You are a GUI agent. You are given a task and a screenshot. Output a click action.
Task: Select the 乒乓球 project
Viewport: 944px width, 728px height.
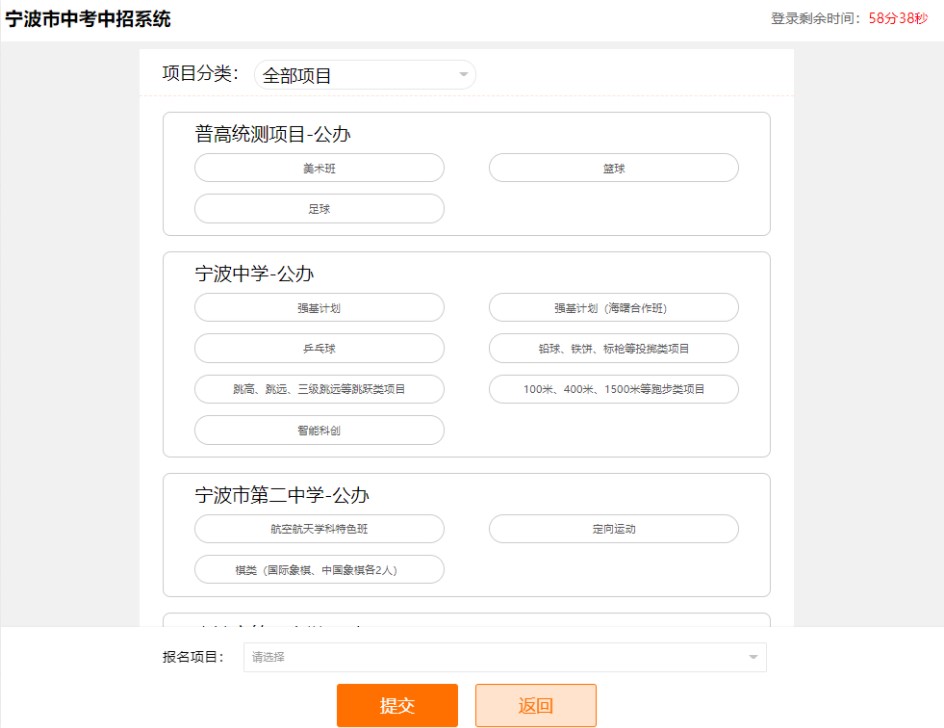tap(319, 348)
